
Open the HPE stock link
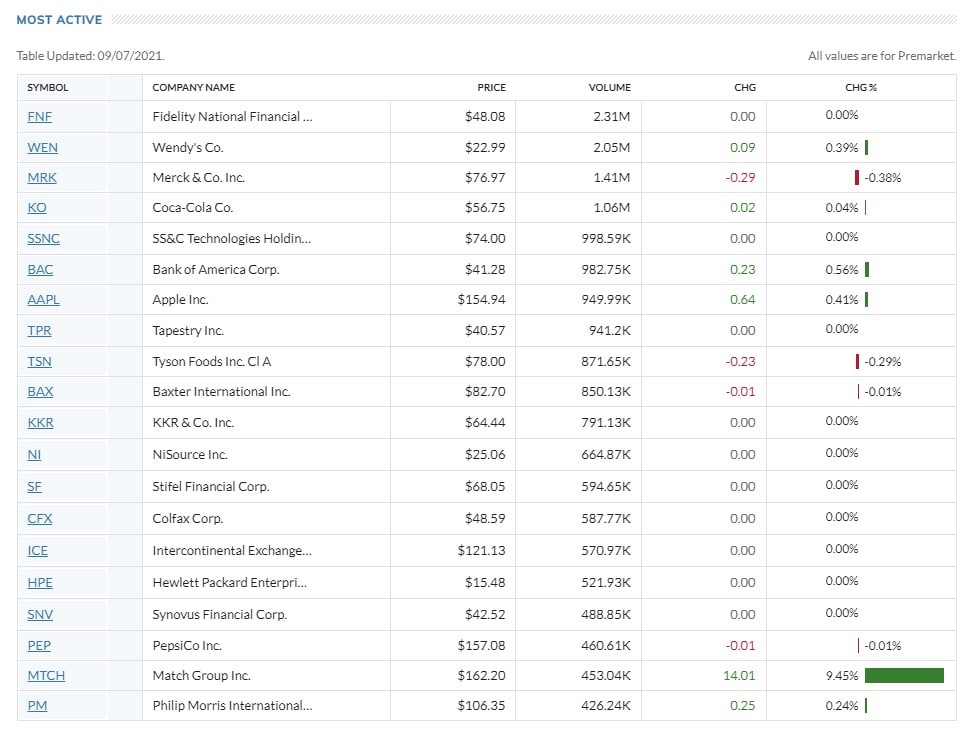tap(40, 583)
